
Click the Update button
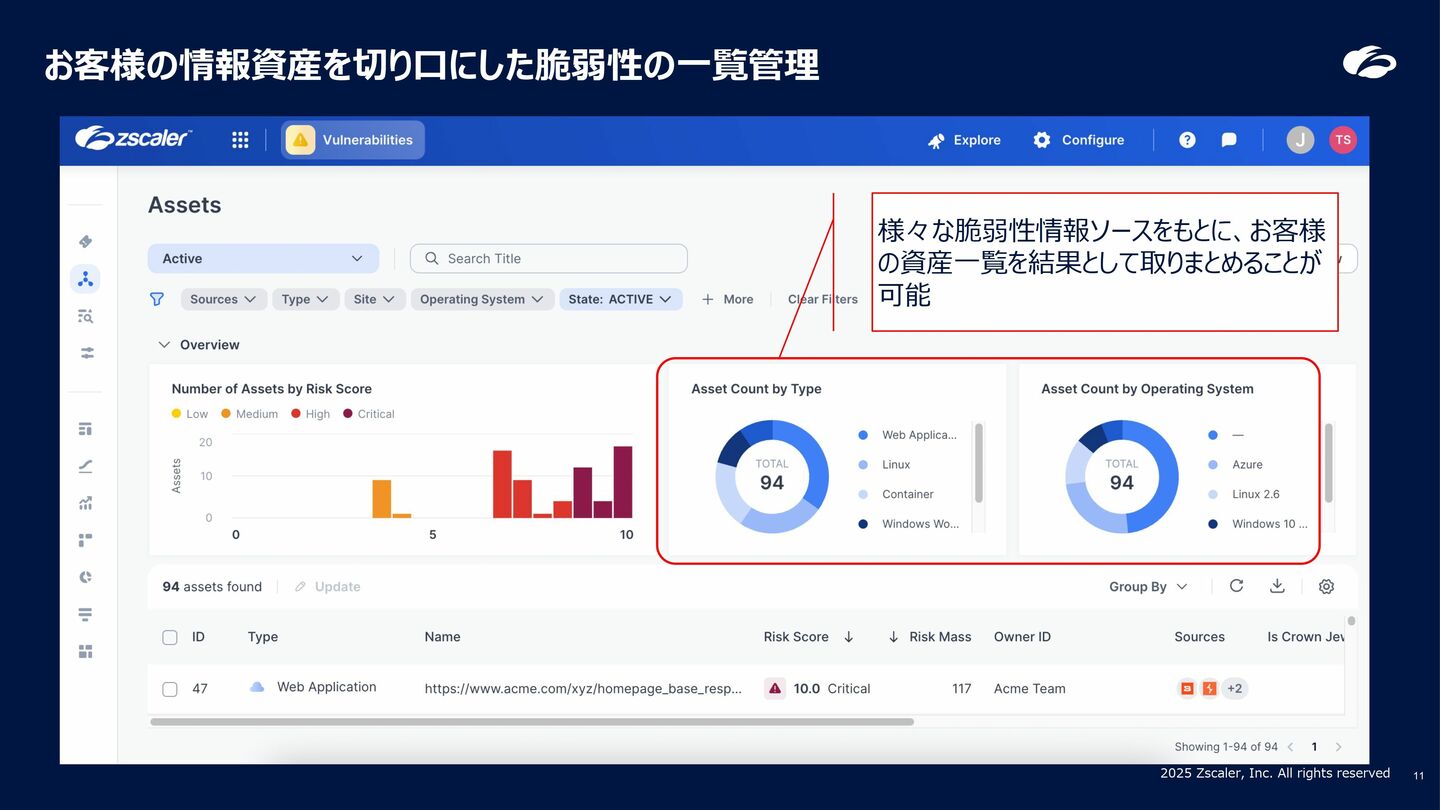tap(327, 587)
